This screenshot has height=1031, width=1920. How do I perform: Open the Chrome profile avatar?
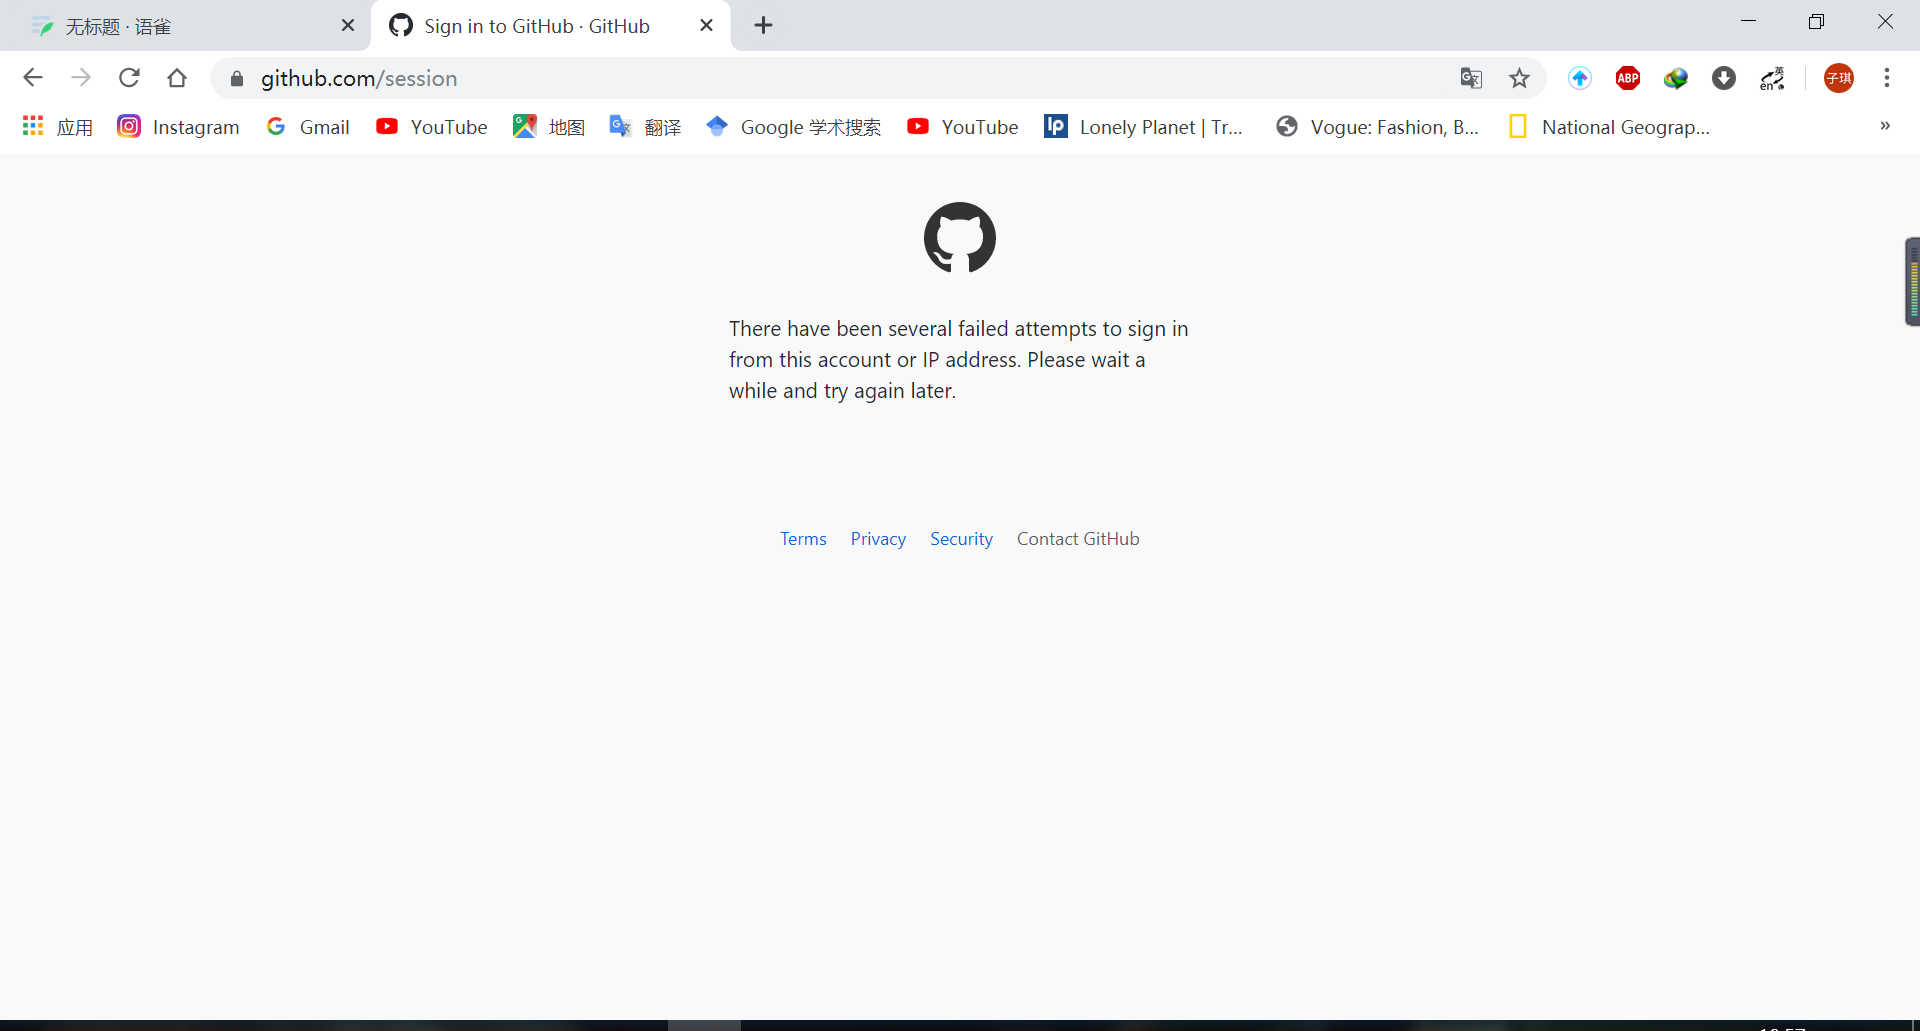coord(1839,78)
